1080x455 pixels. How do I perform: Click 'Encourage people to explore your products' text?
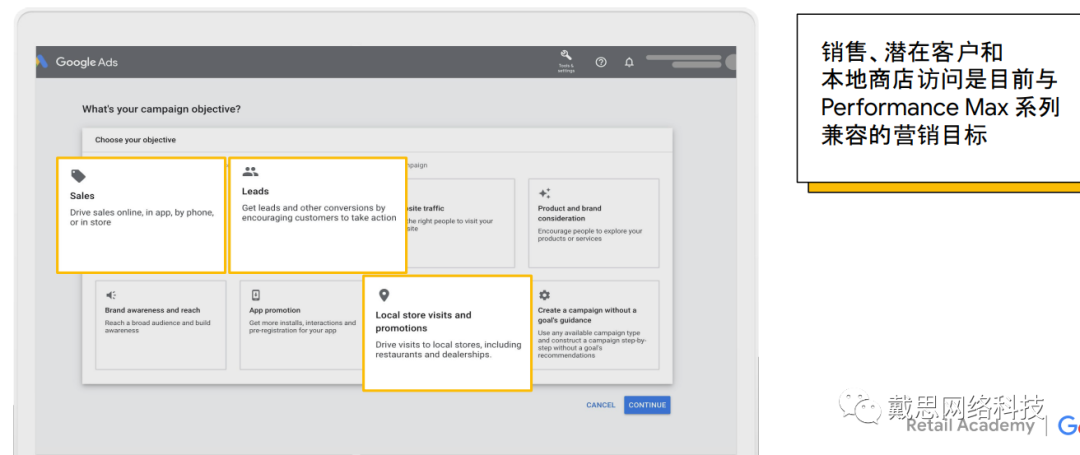click(590, 235)
